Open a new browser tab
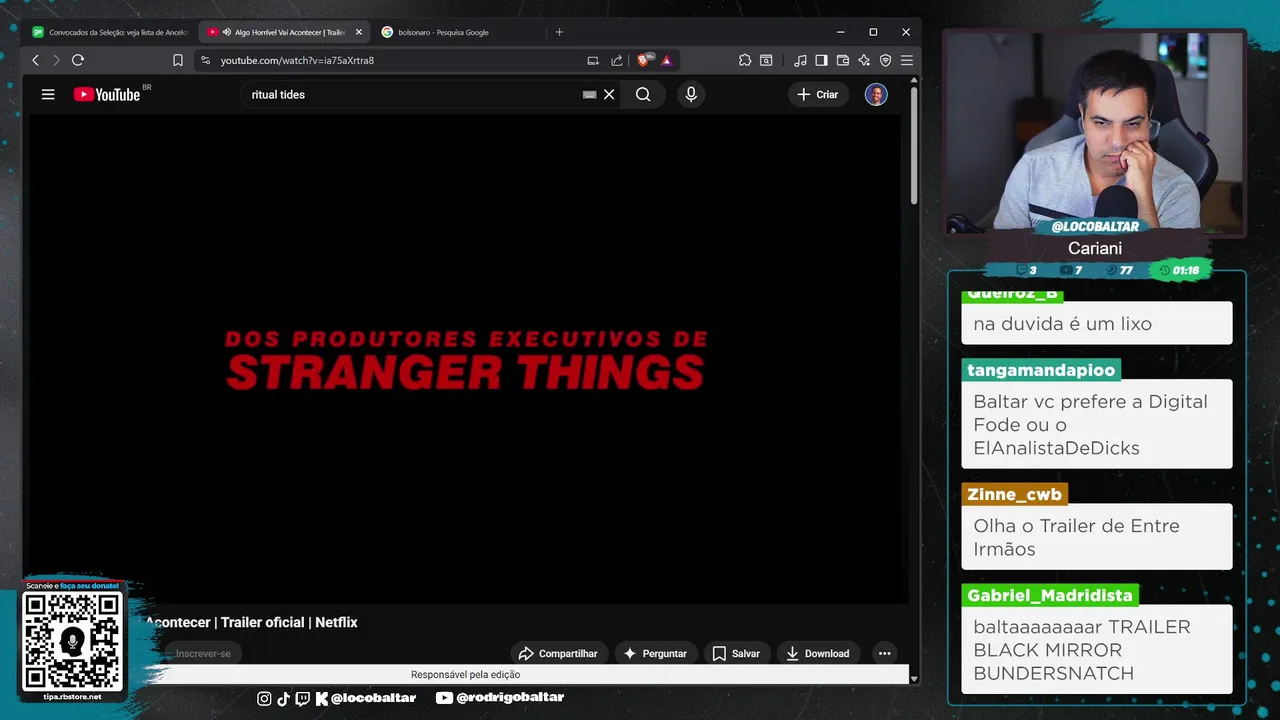The width and height of the screenshot is (1280, 720). 559,32
